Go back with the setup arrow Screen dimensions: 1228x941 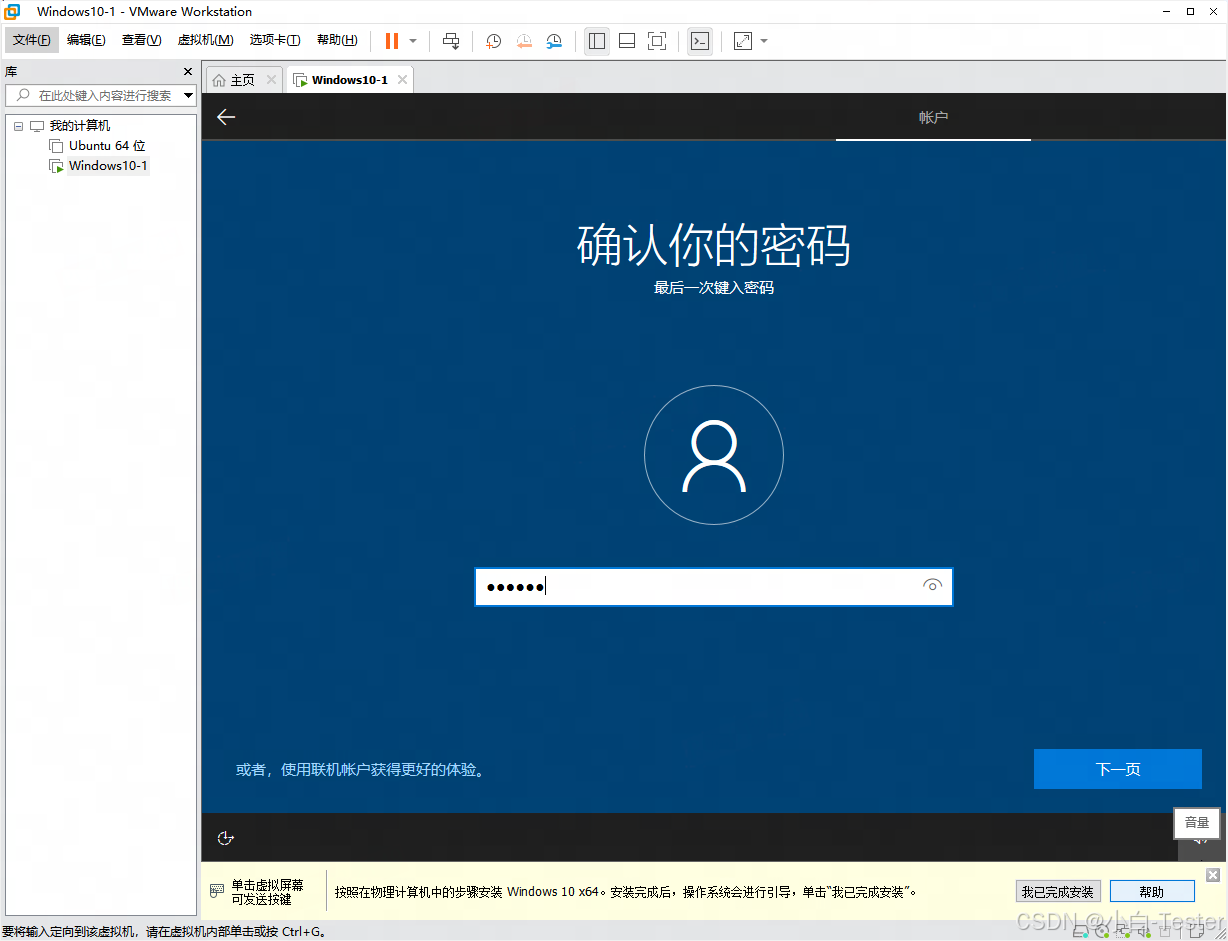pos(226,117)
